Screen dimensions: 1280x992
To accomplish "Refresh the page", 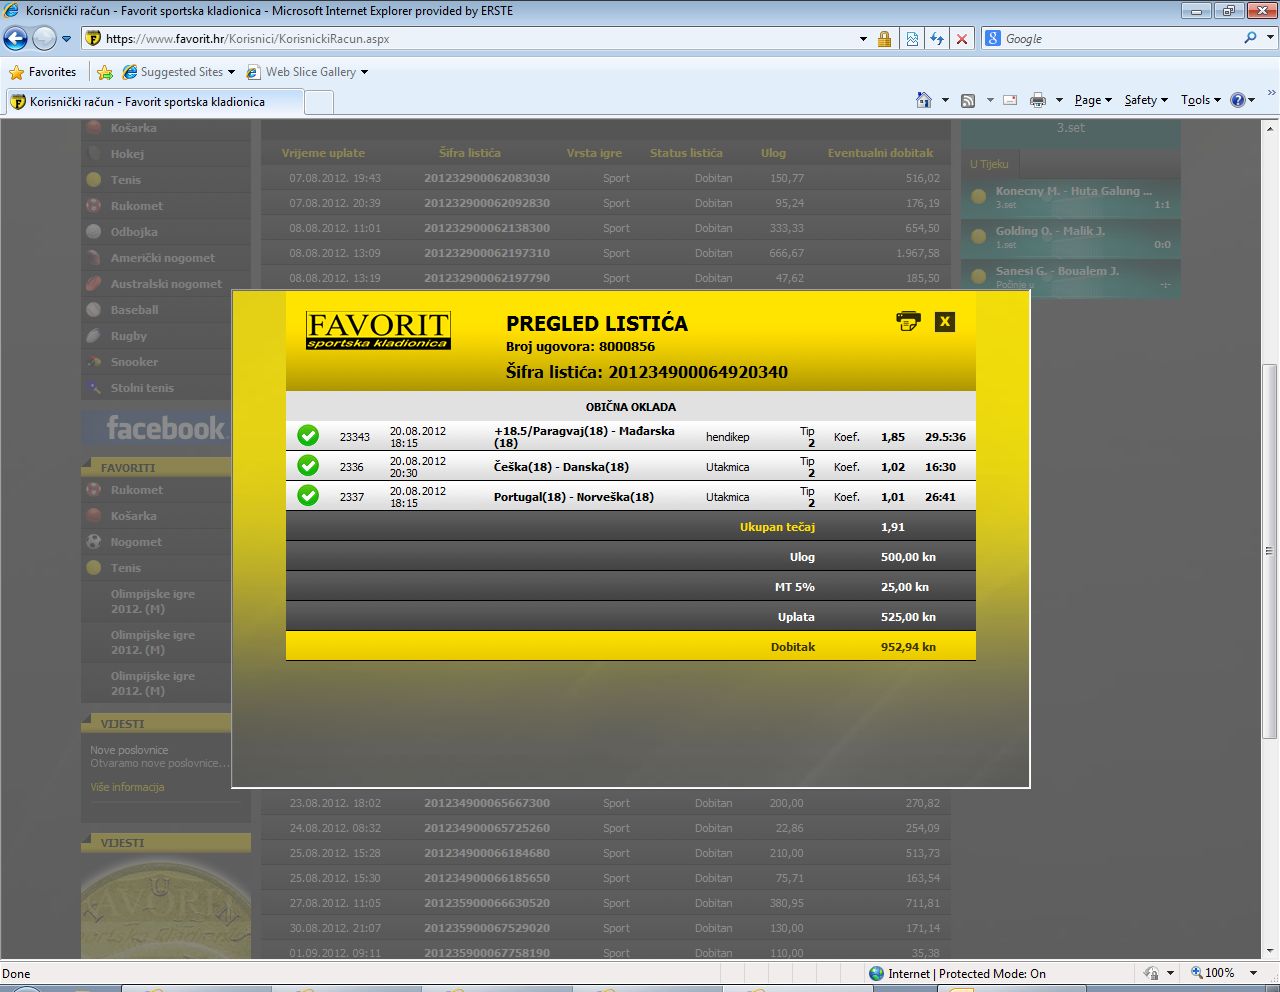I will (937, 39).
